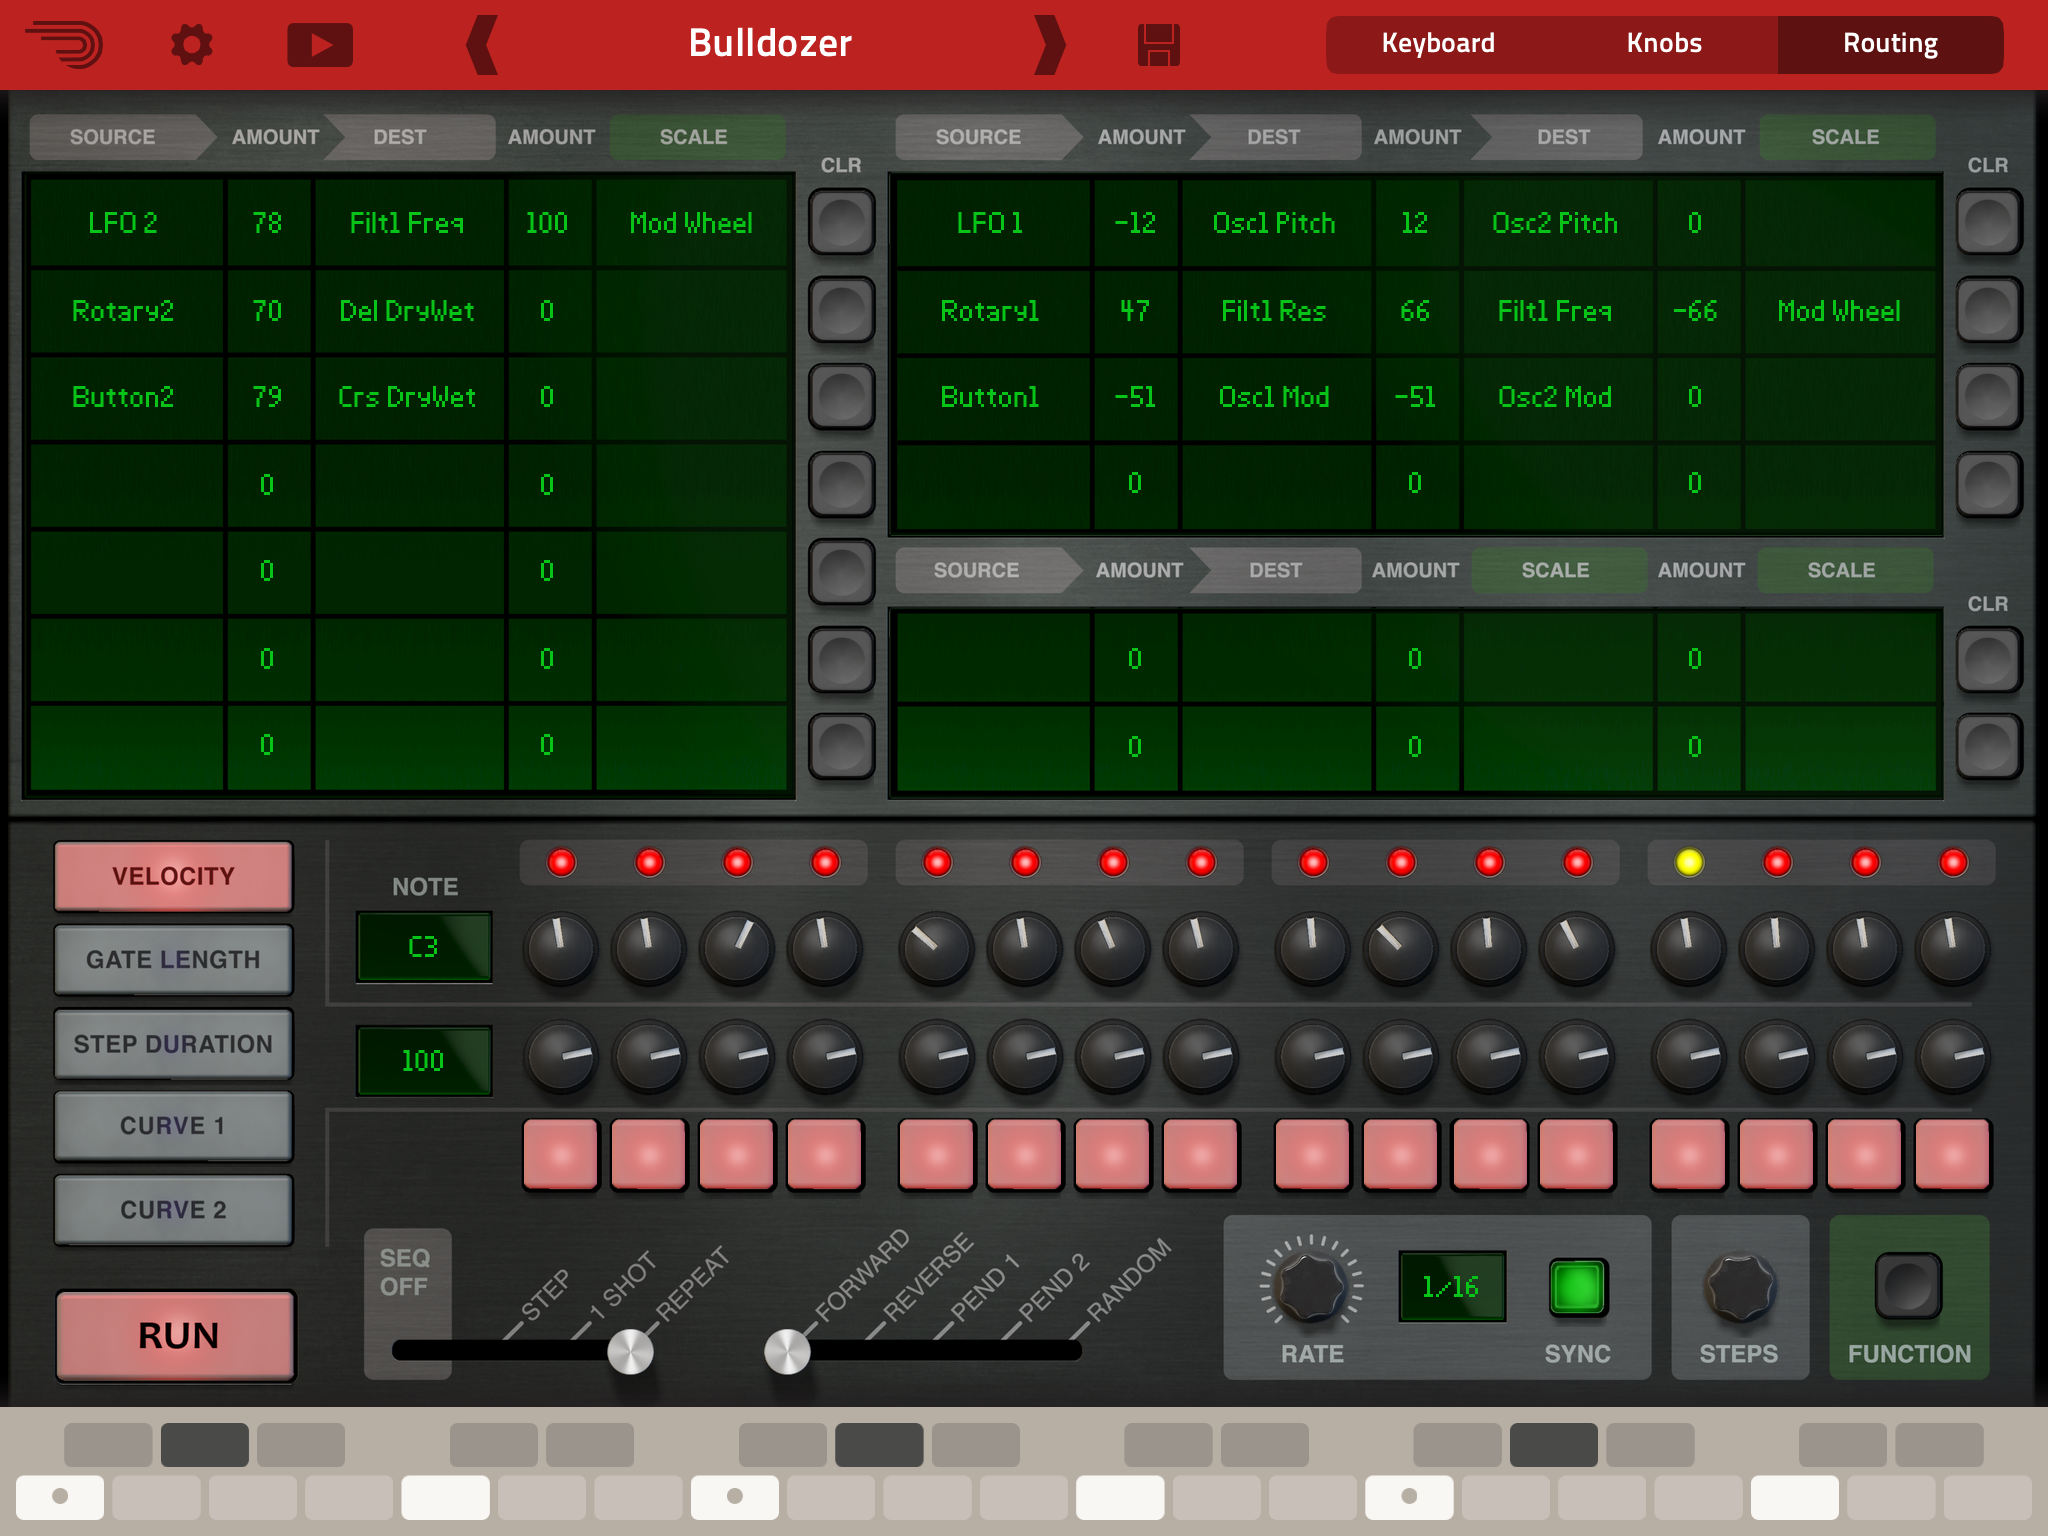Select Osc1 Pitch destination cell
Screen dimensions: 2048x1536
(x=1275, y=223)
